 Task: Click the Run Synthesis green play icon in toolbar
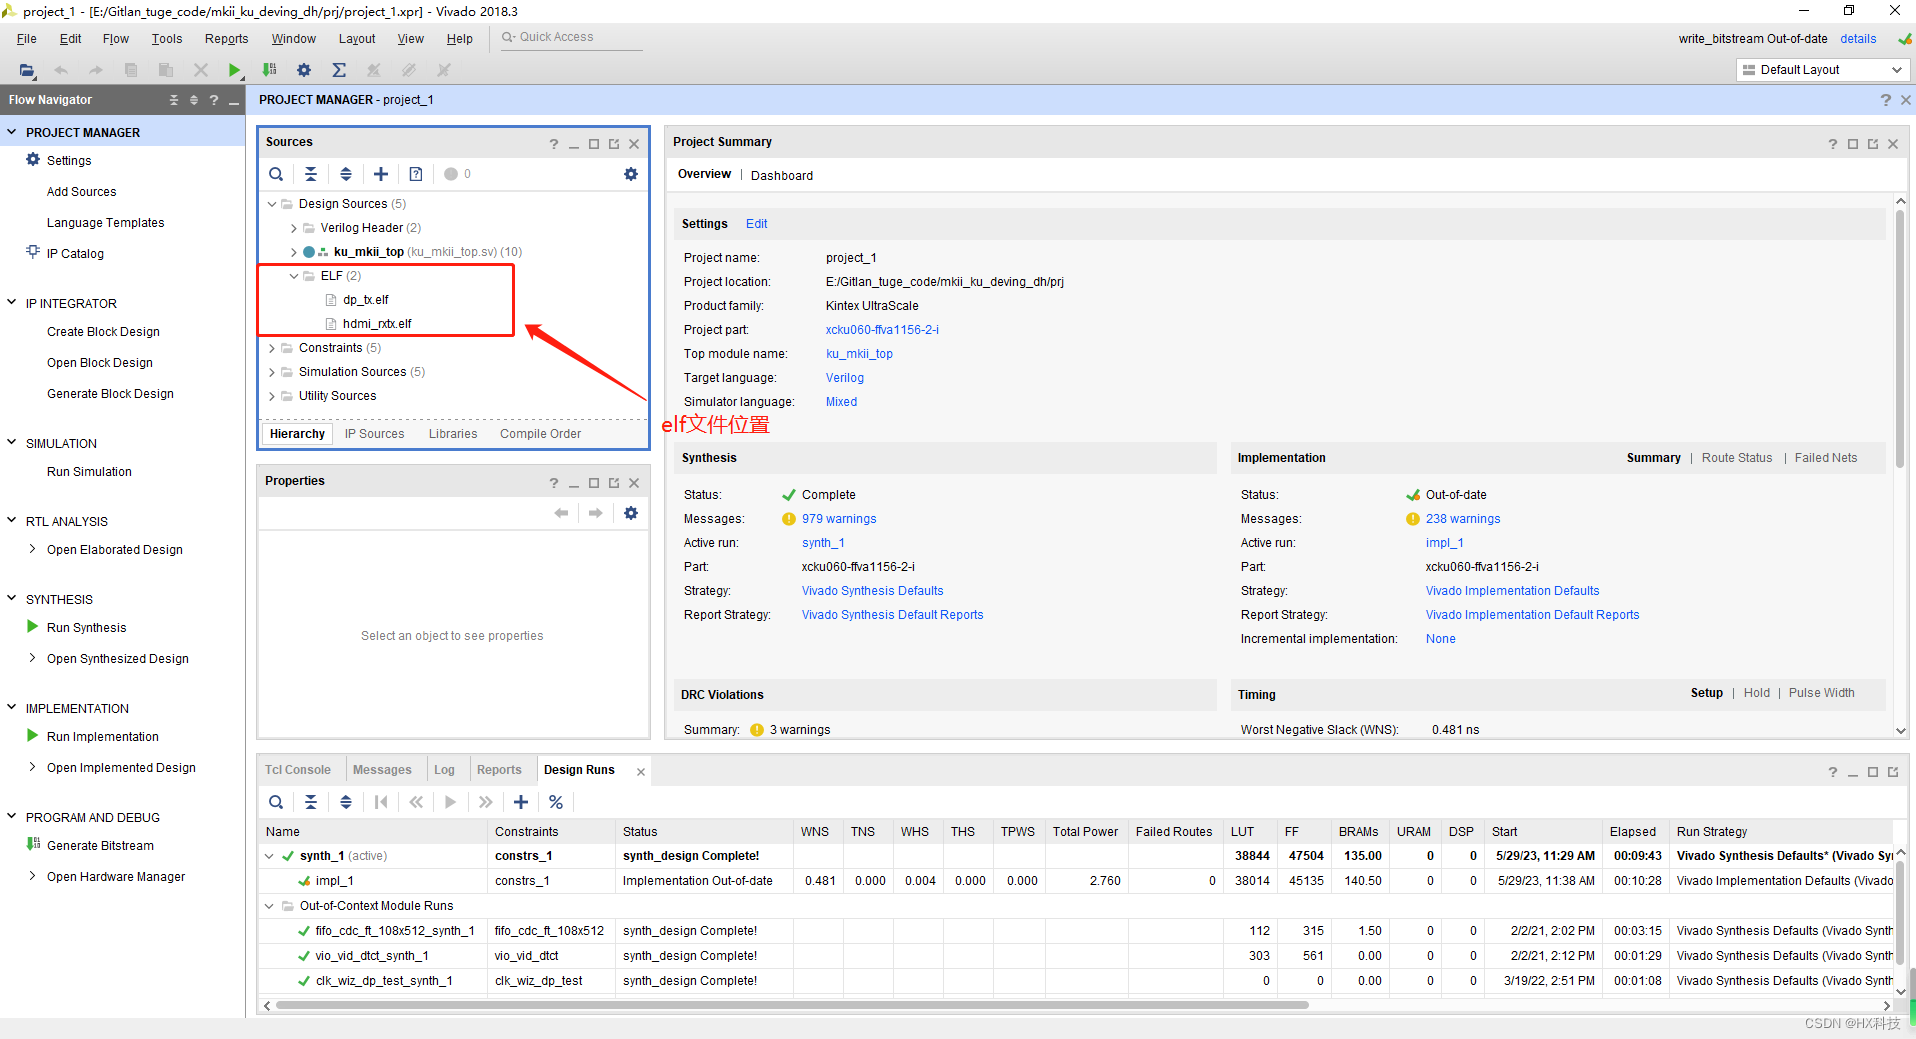pos(234,70)
